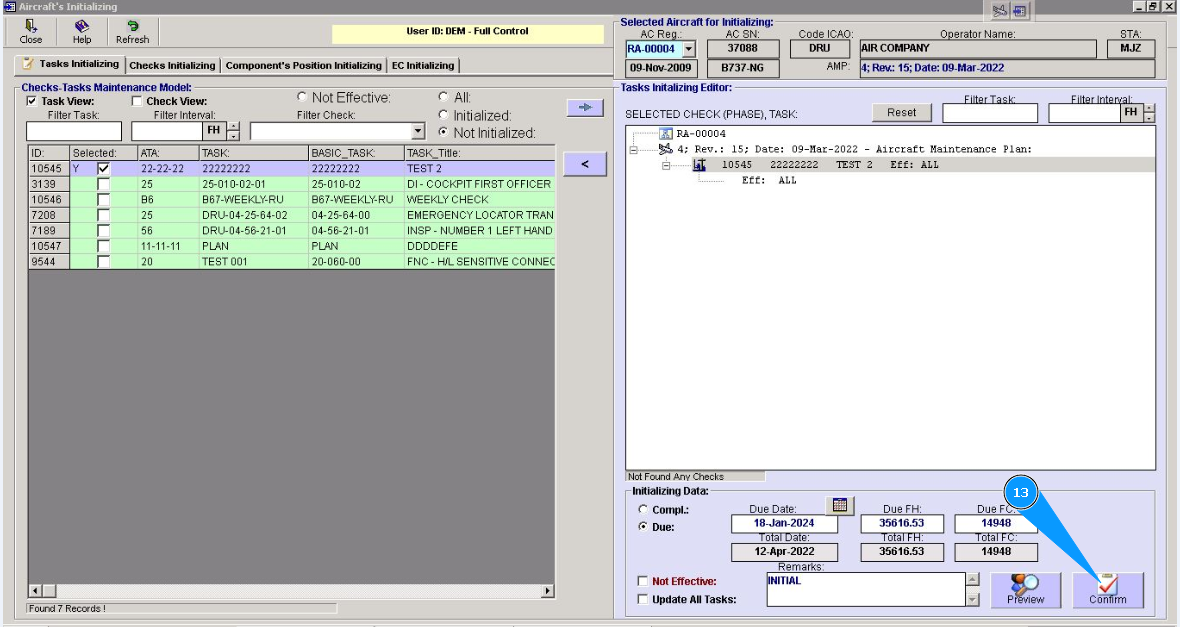Collapse the 10545 task tree node
Image resolution: width=1180 pixels, height=633 pixels.
click(665, 165)
